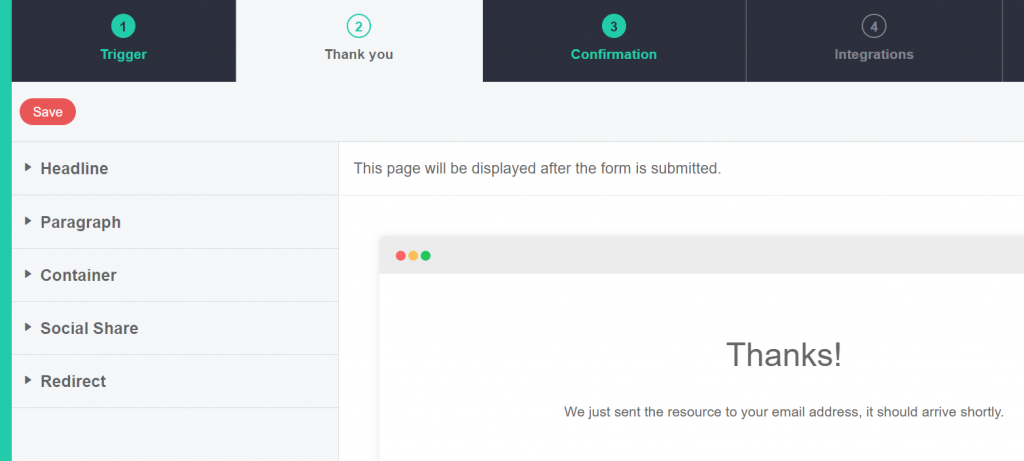Image resolution: width=1024 pixels, height=461 pixels.
Task: Select the email sent paragraph in preview
Action: (783, 412)
